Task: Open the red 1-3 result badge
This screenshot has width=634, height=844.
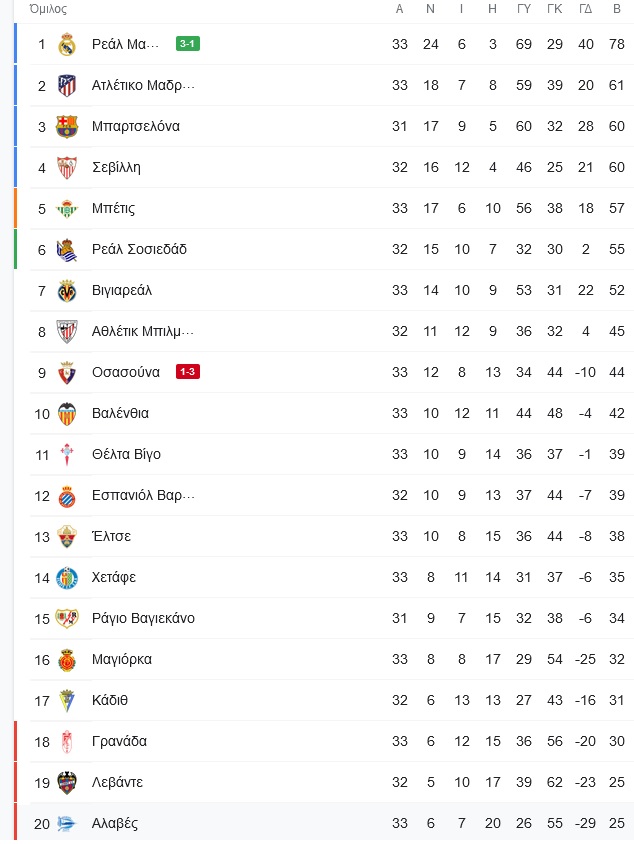Action: (x=188, y=371)
